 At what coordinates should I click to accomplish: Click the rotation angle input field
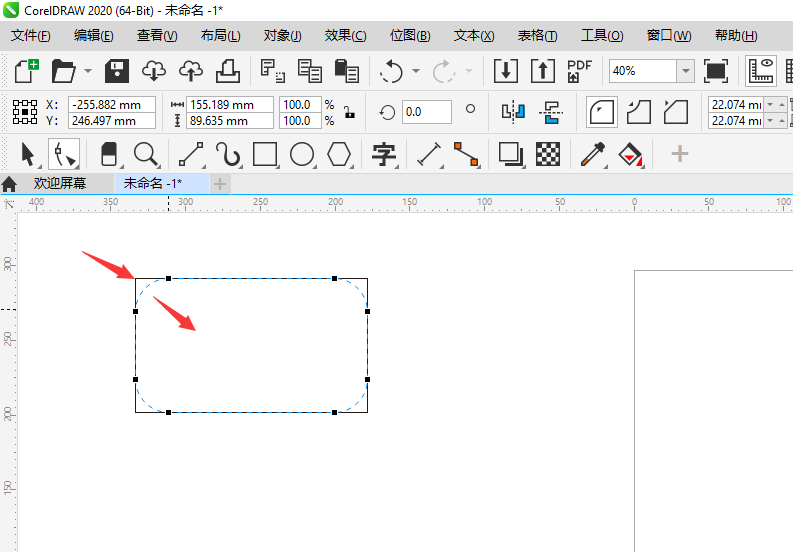point(426,112)
